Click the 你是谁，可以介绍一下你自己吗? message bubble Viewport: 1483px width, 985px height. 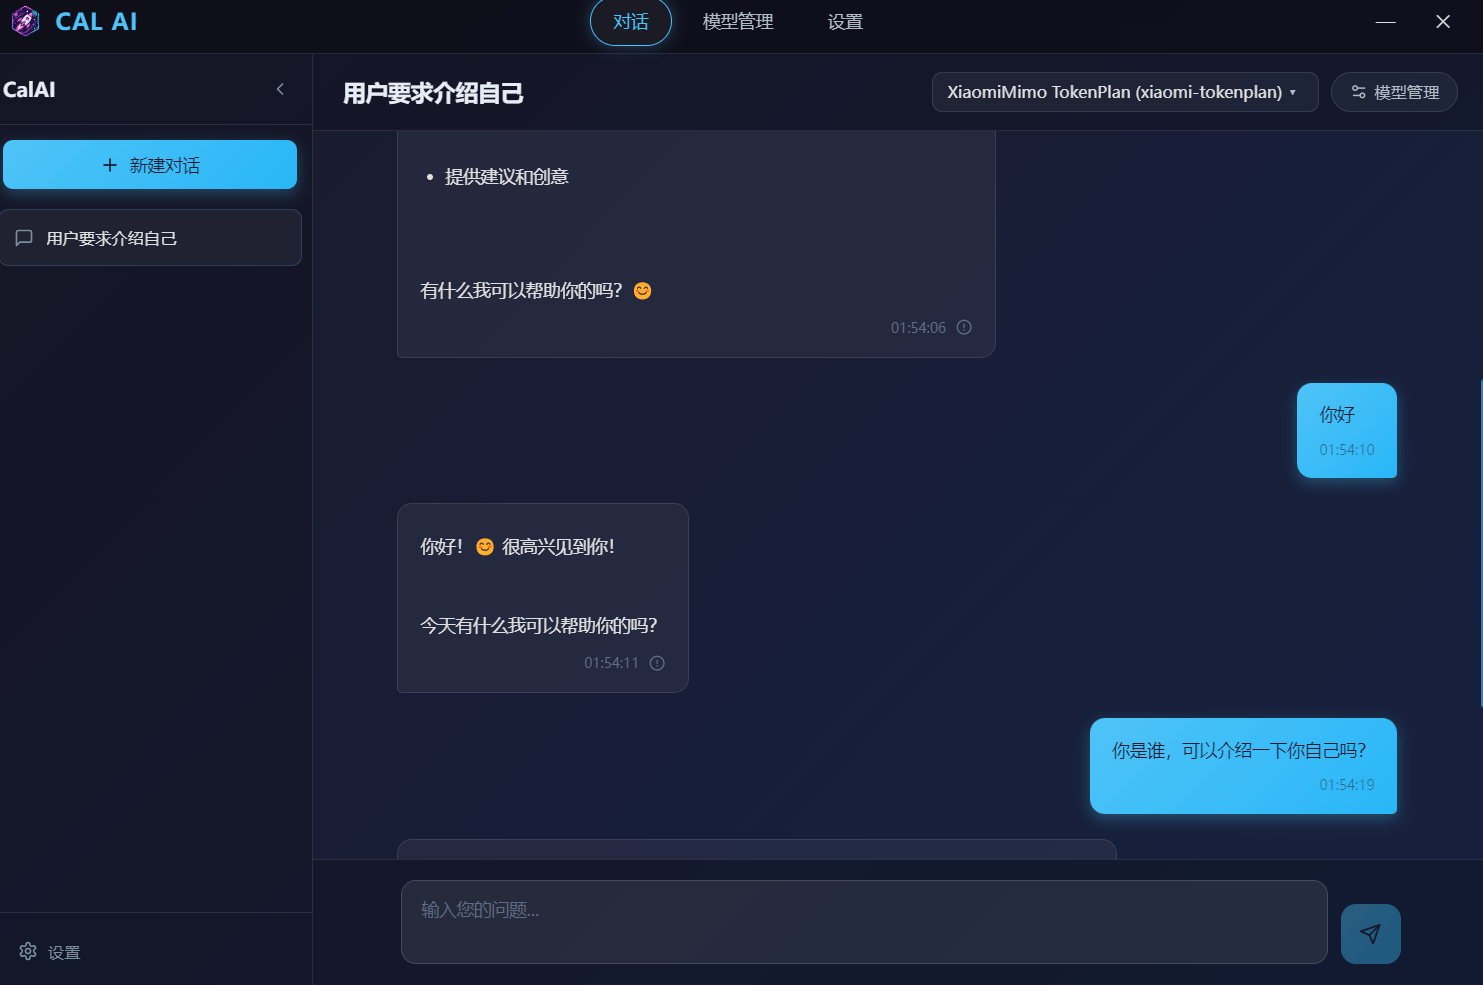click(x=1243, y=766)
